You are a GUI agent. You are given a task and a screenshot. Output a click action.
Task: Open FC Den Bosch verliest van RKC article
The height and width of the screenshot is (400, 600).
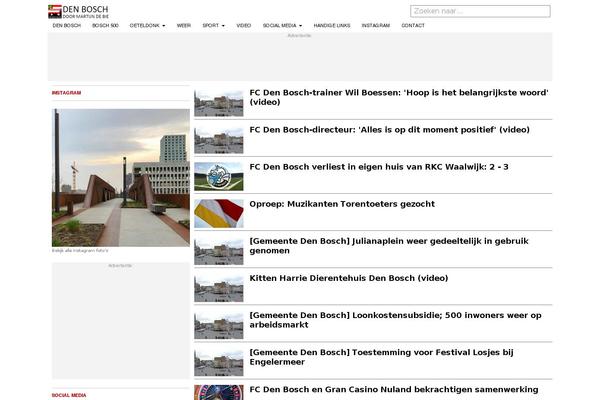point(379,167)
